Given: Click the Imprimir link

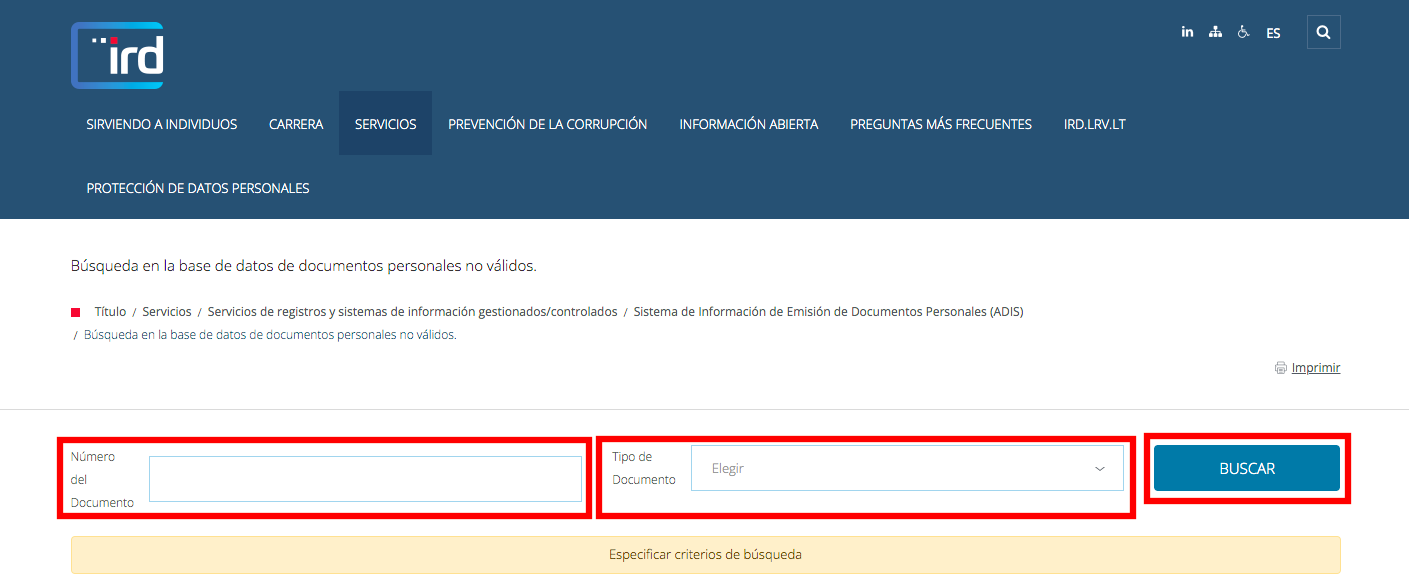Looking at the screenshot, I should tap(1316, 368).
